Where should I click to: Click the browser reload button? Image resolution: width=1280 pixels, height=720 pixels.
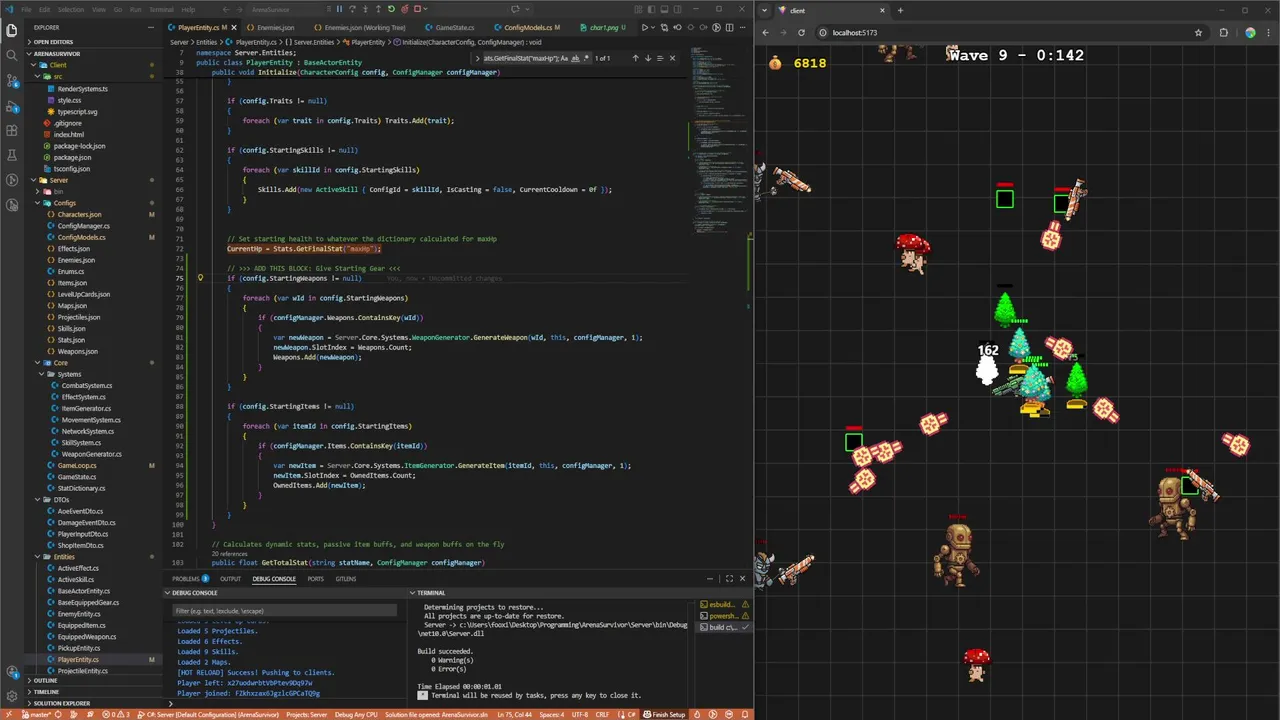(x=801, y=32)
